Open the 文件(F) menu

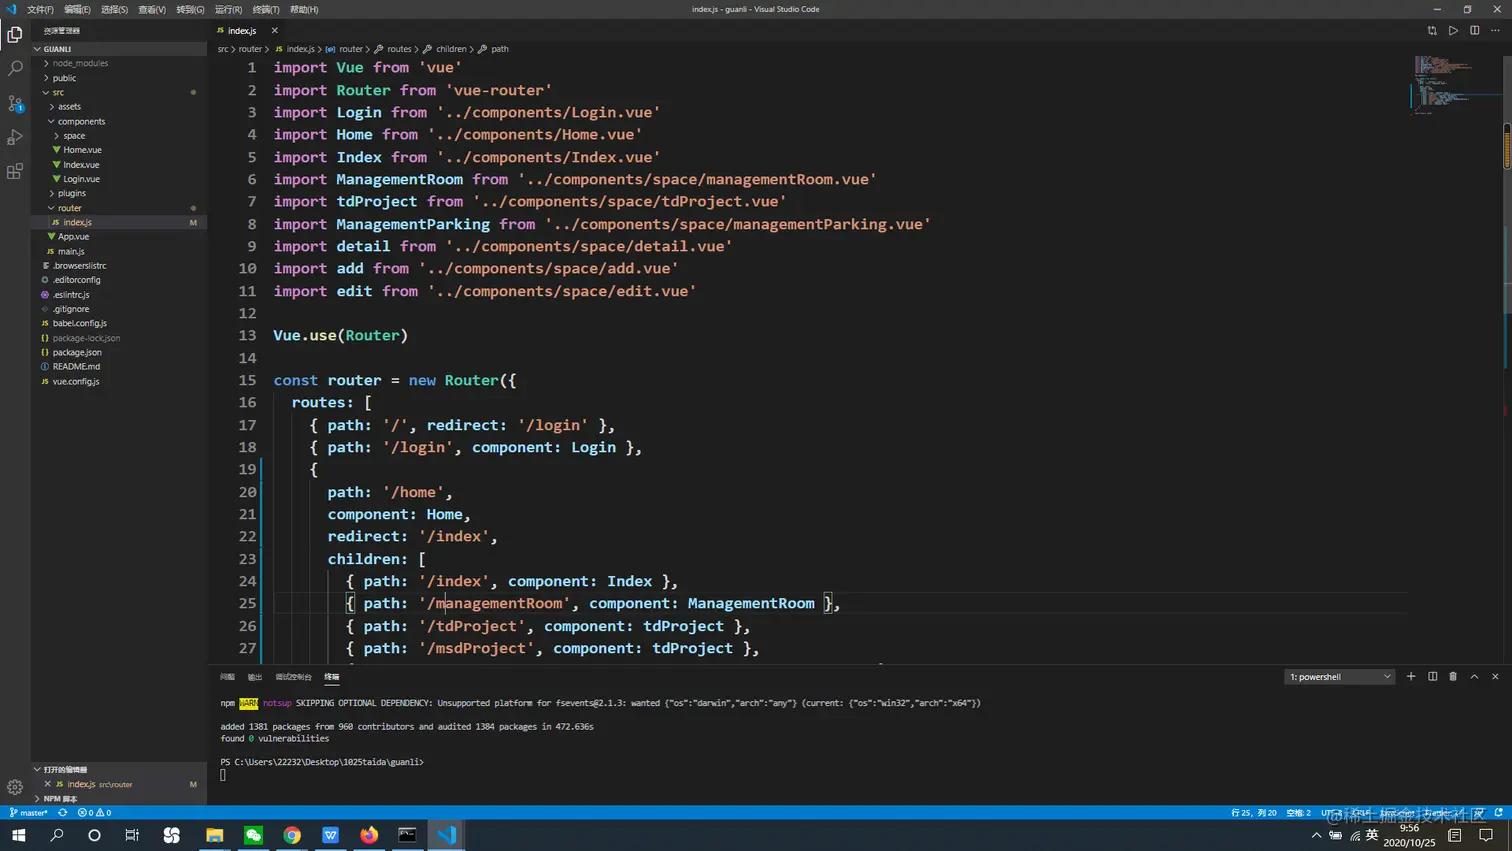click(x=40, y=9)
